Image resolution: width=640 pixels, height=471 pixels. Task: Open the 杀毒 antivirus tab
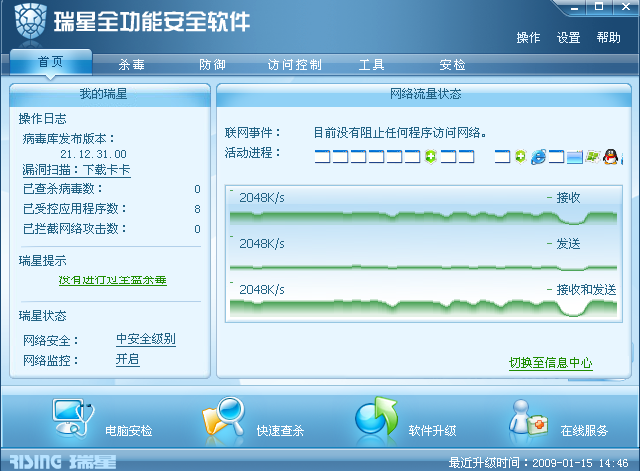pos(132,64)
